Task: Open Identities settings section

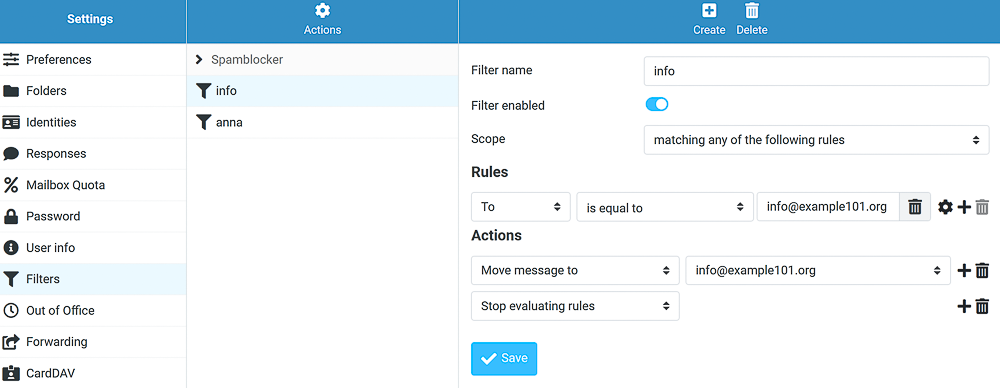Action: tap(93, 122)
